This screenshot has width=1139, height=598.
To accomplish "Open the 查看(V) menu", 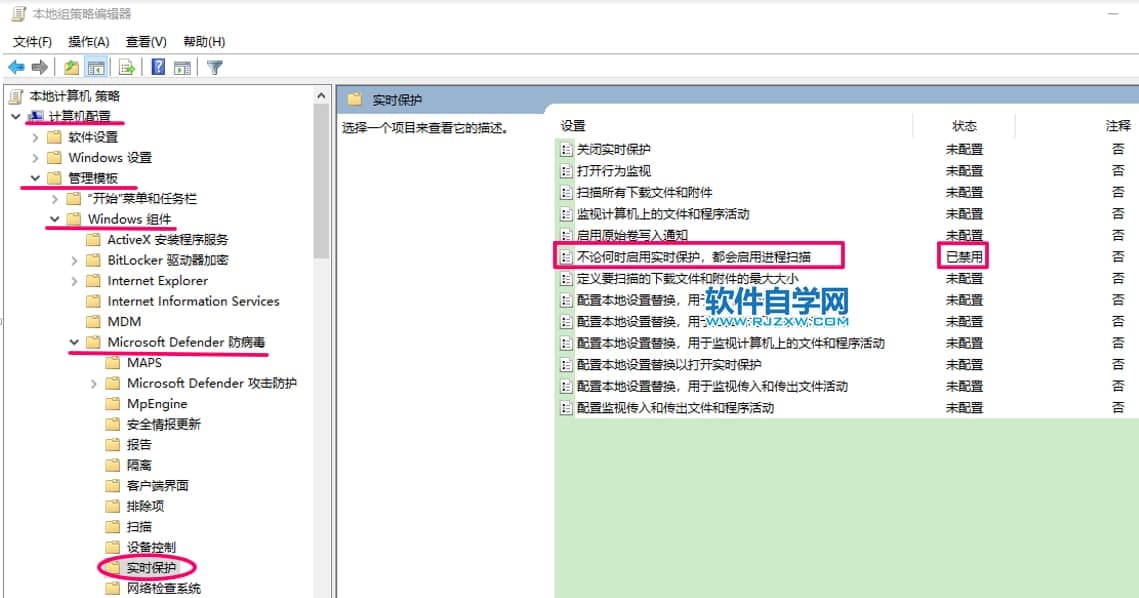I will coord(146,41).
